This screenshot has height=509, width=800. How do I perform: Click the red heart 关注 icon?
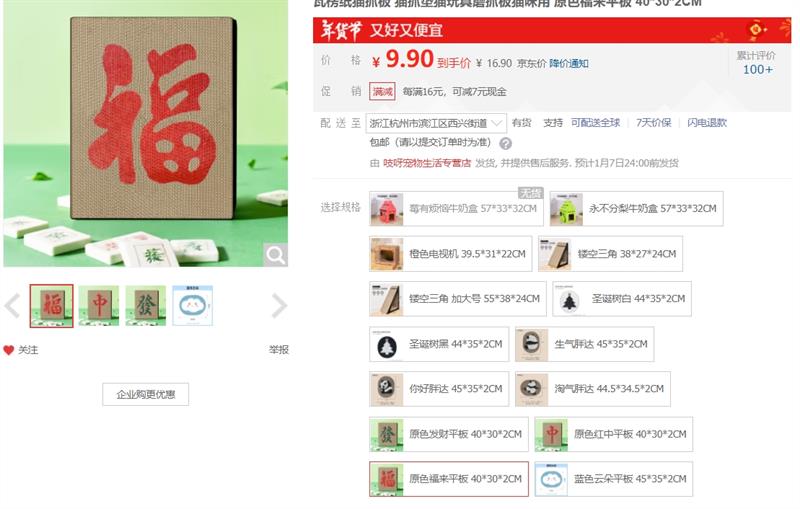[x=9, y=350]
